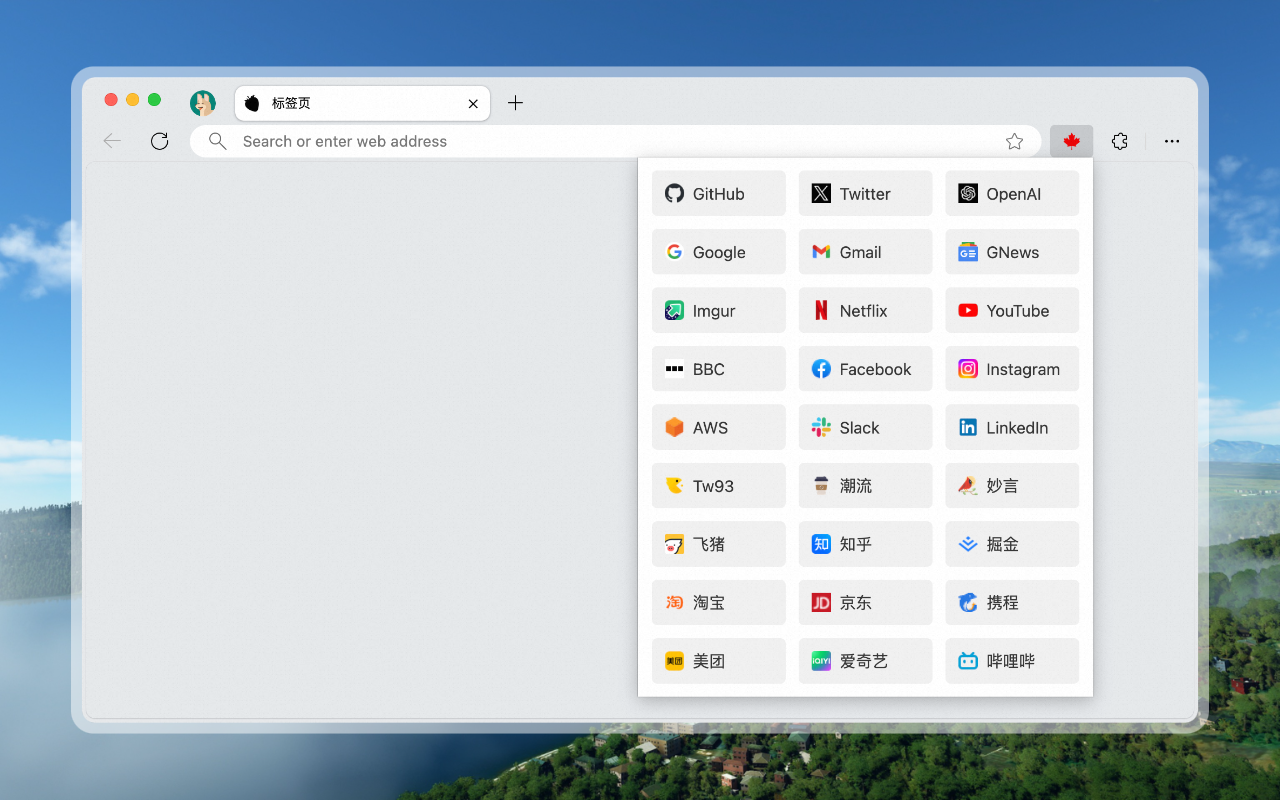Open the three-dot browser menu
This screenshot has height=800, width=1280.
(x=1172, y=141)
